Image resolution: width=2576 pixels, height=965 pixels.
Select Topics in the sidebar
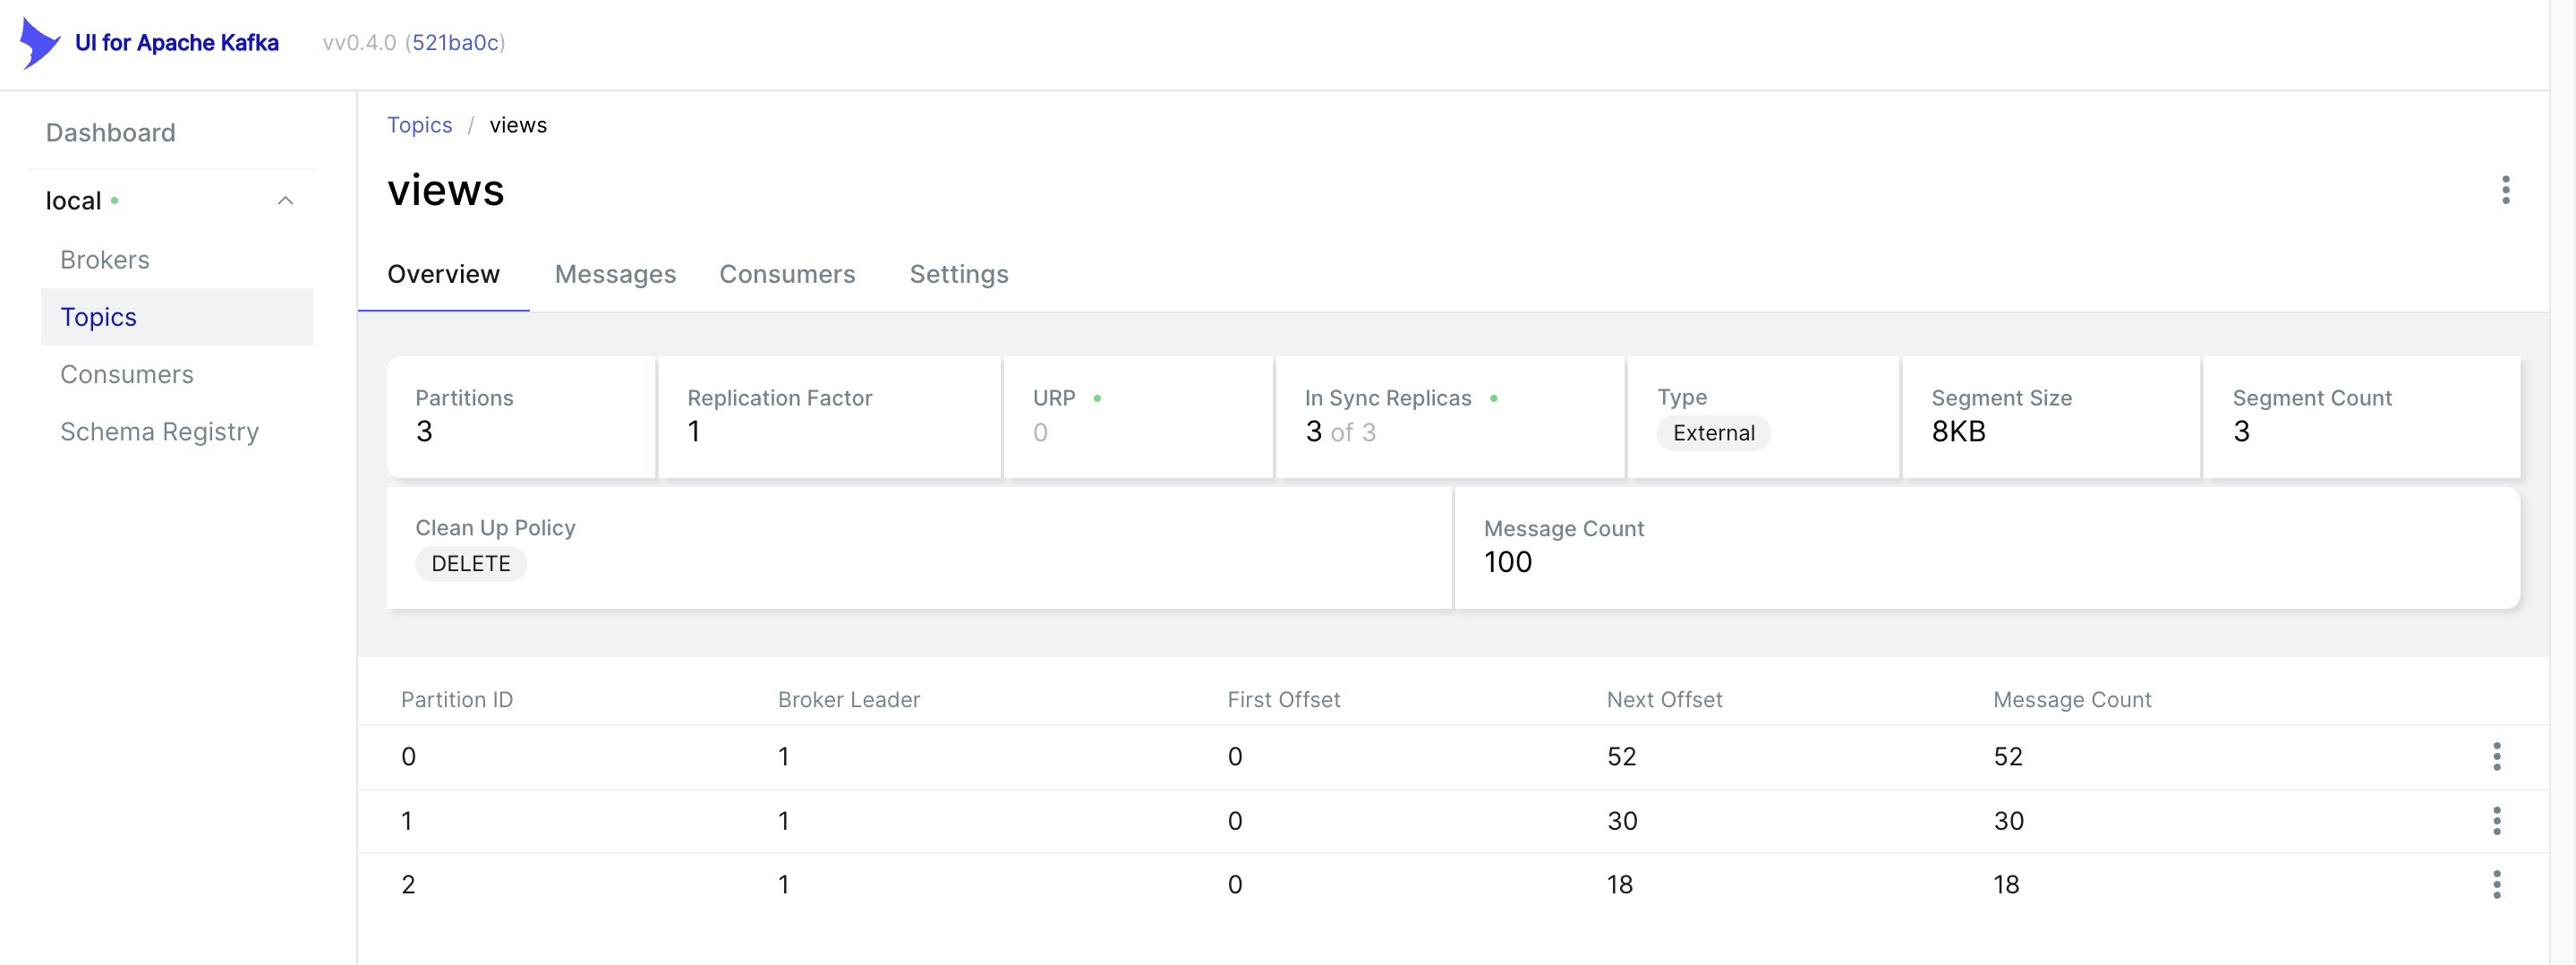click(98, 317)
